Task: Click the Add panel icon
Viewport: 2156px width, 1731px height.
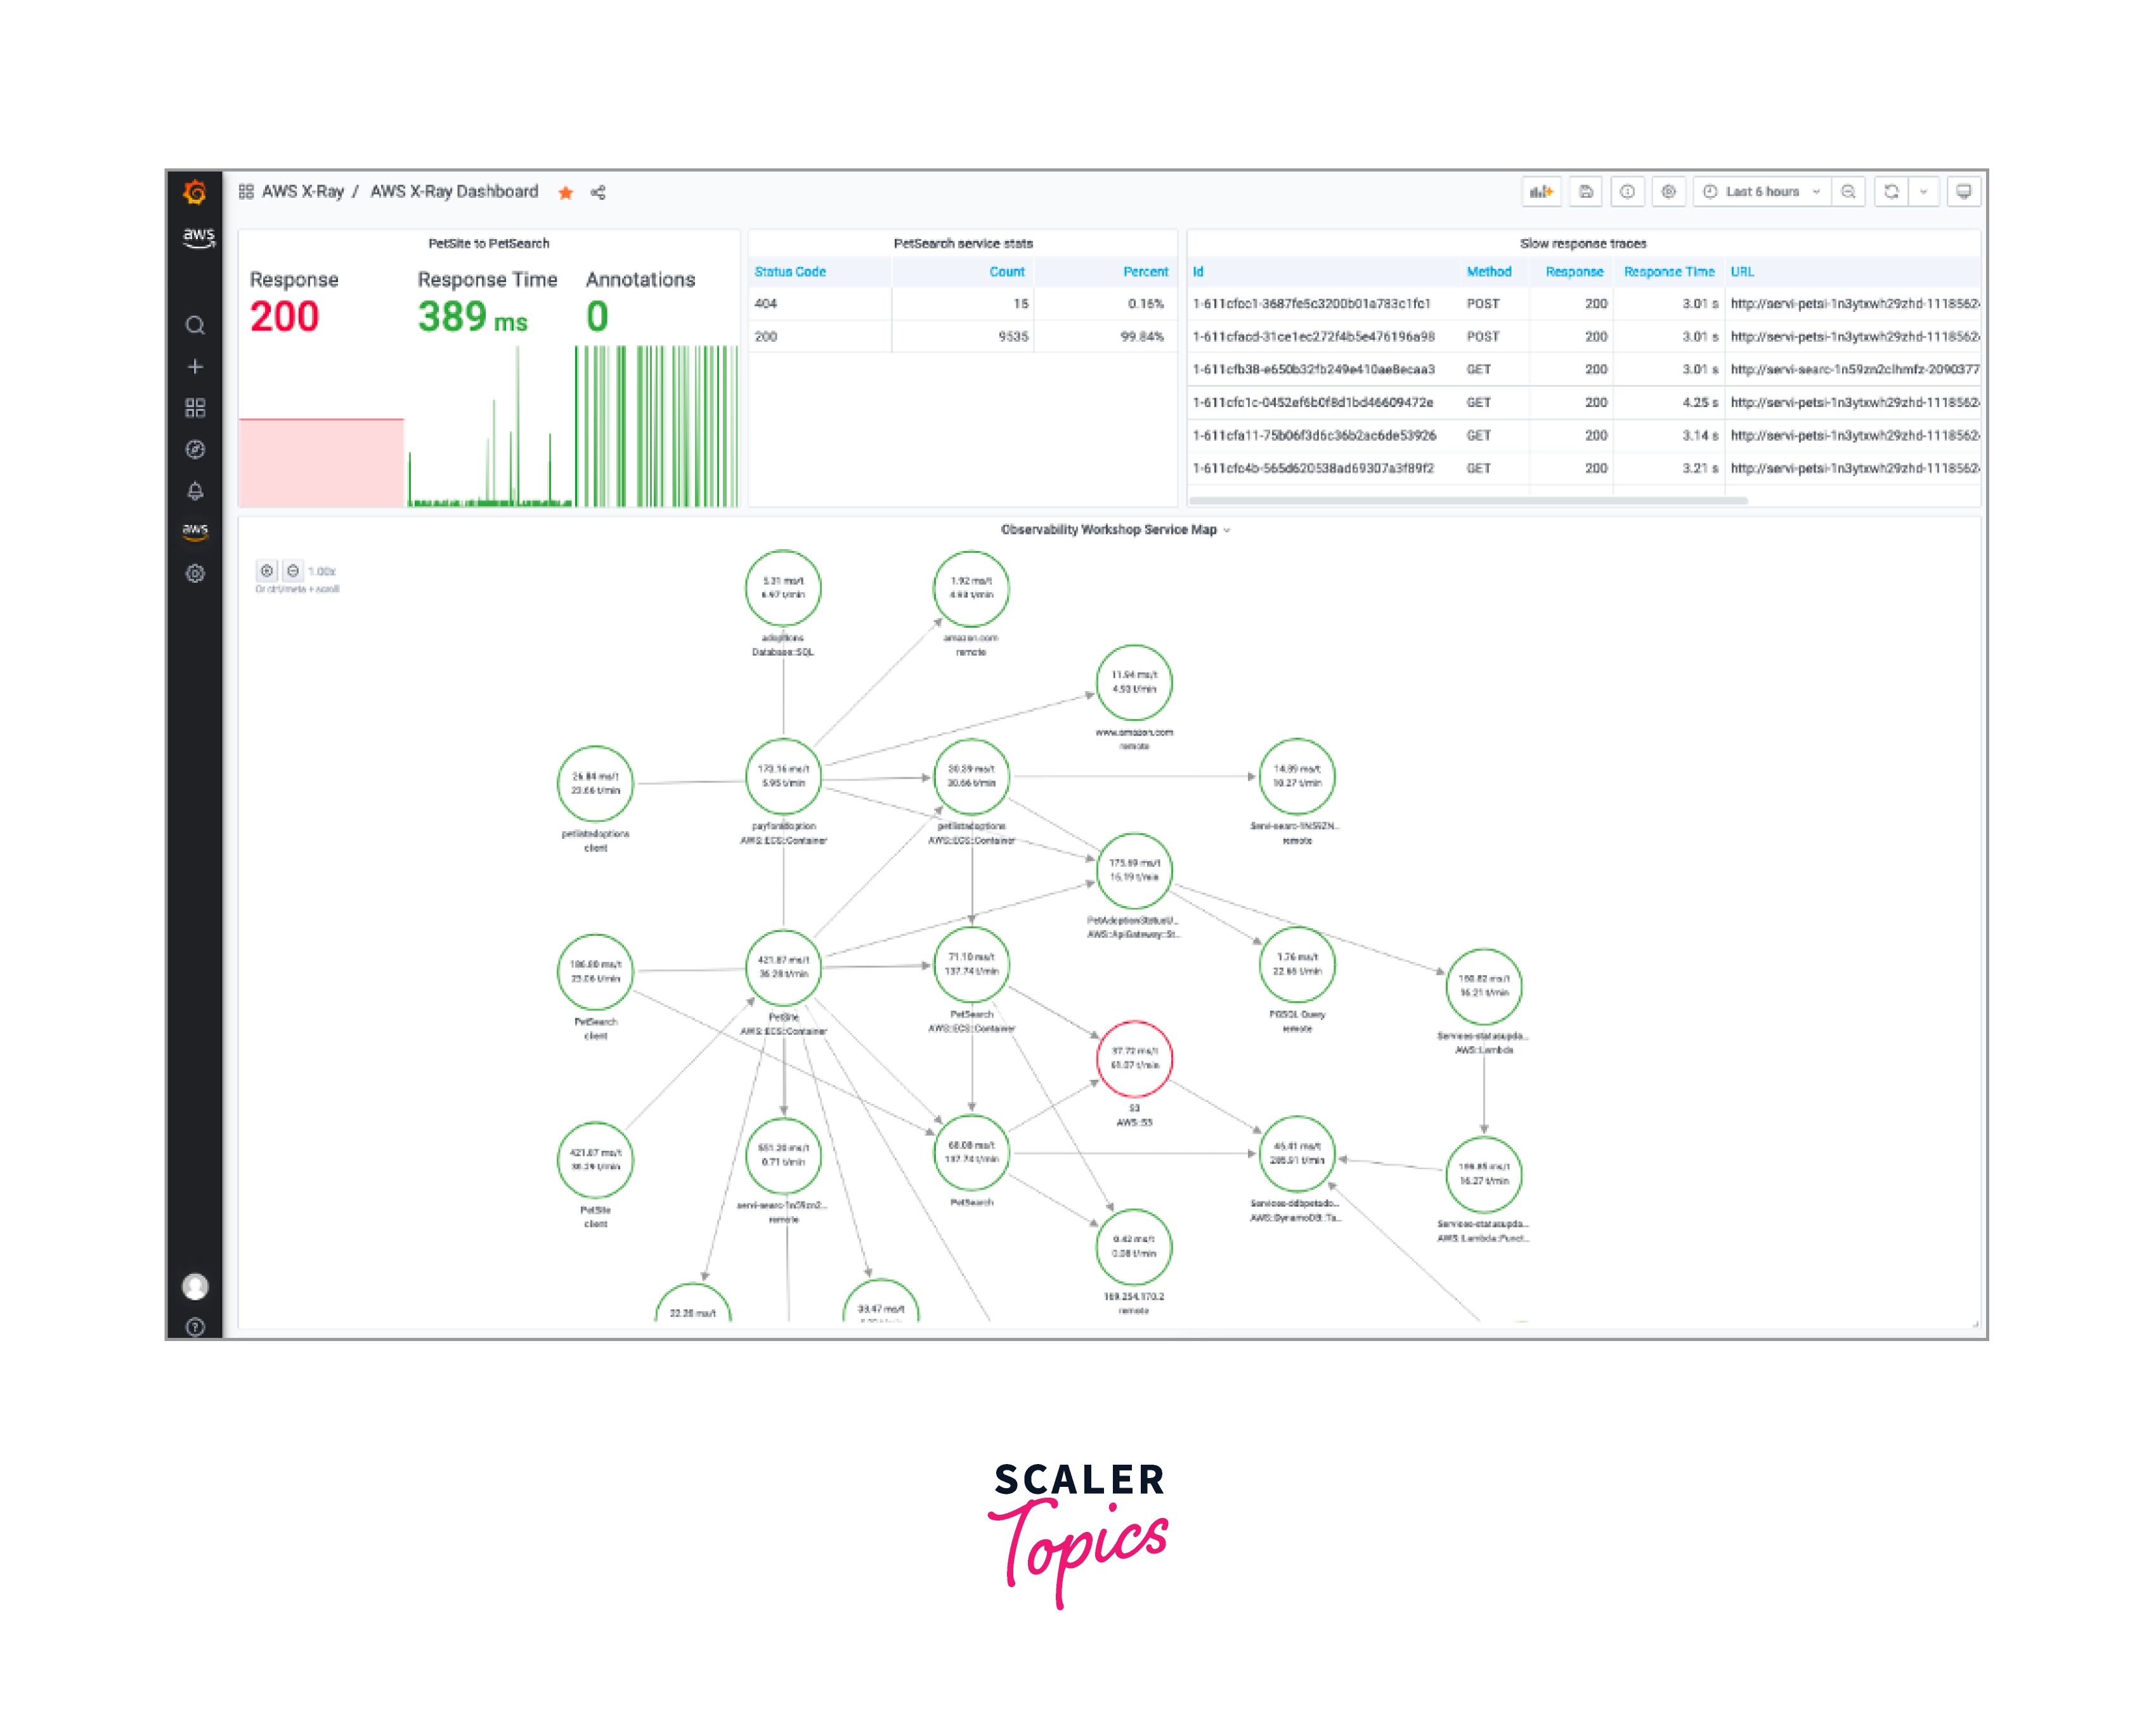Action: point(1541,192)
